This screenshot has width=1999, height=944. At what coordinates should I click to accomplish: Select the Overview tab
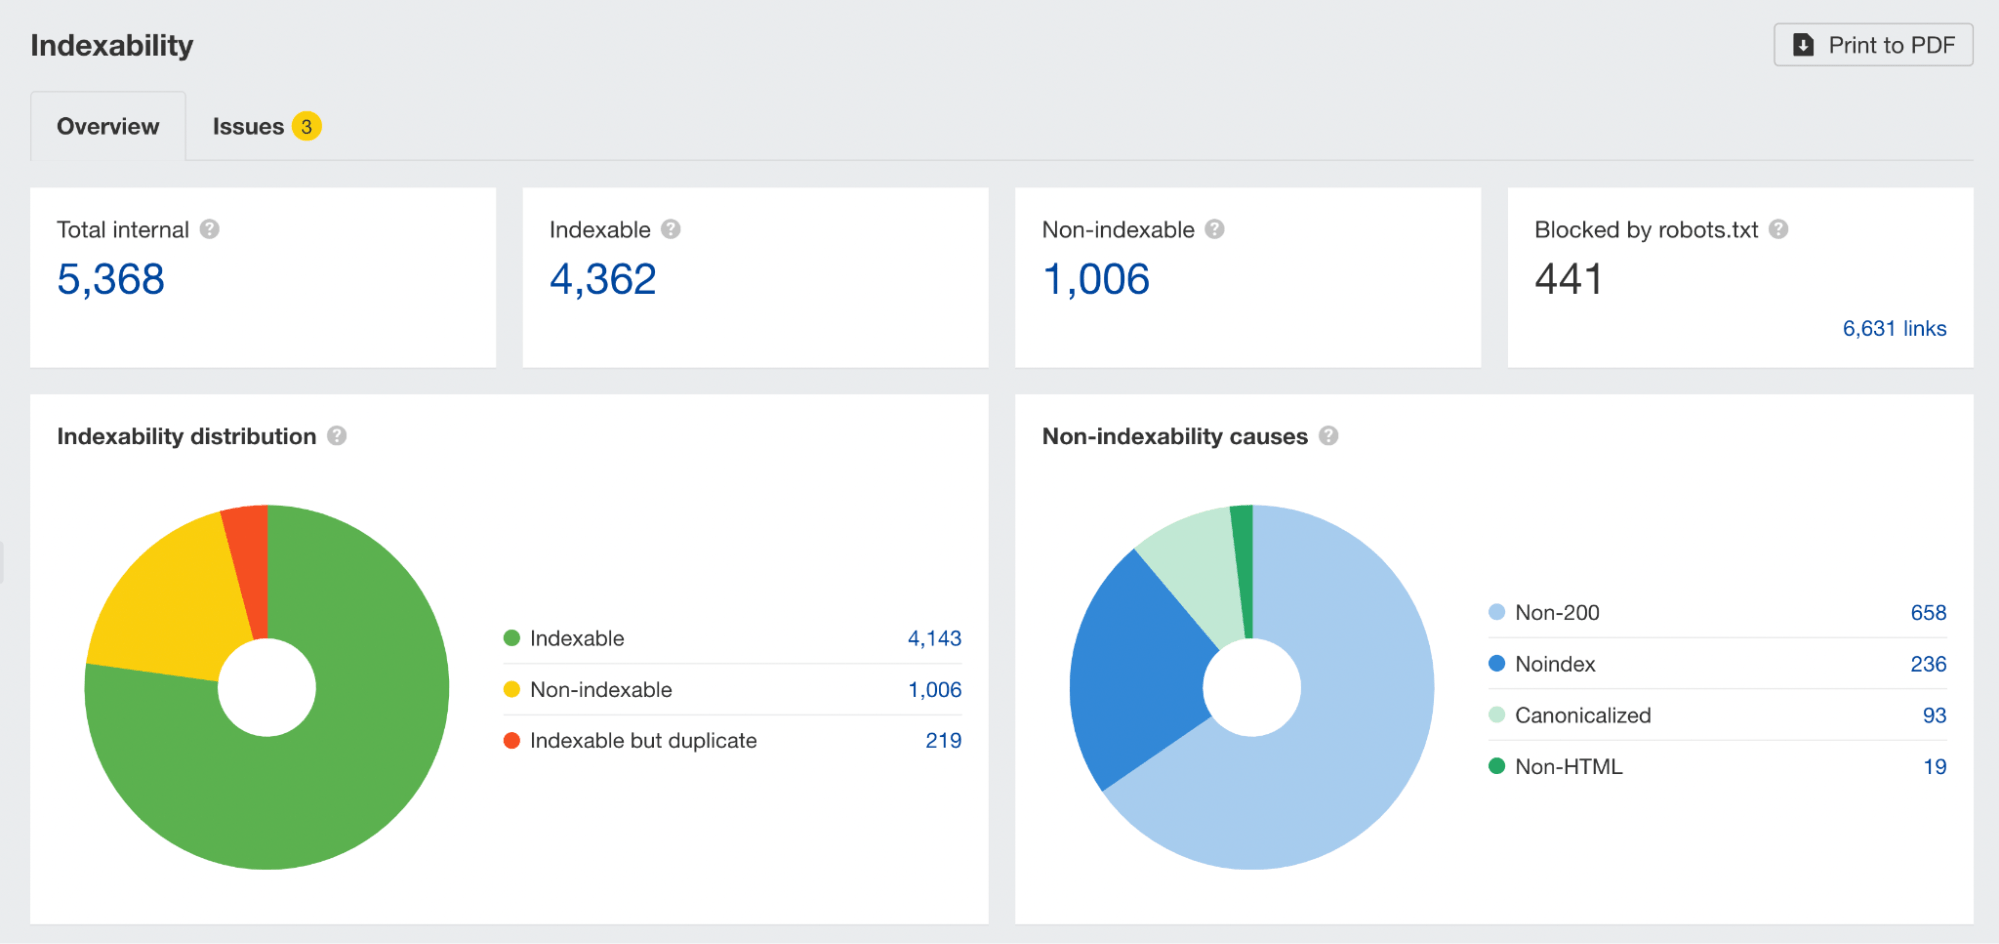107,126
